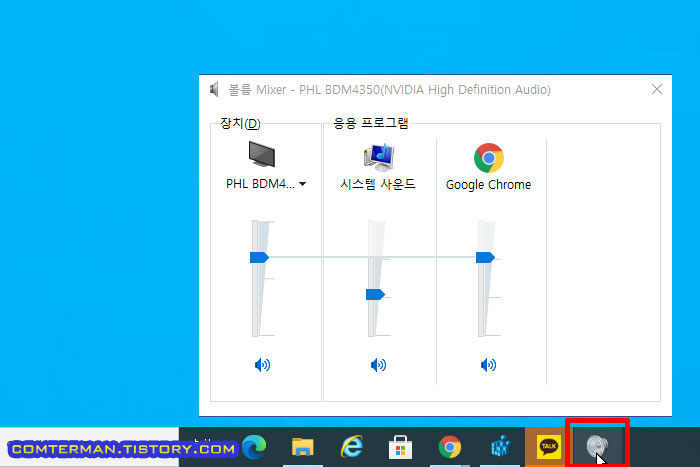Click the speaker icon in the title bar
Viewport: 700px width, 467px height.
[x=215, y=89]
